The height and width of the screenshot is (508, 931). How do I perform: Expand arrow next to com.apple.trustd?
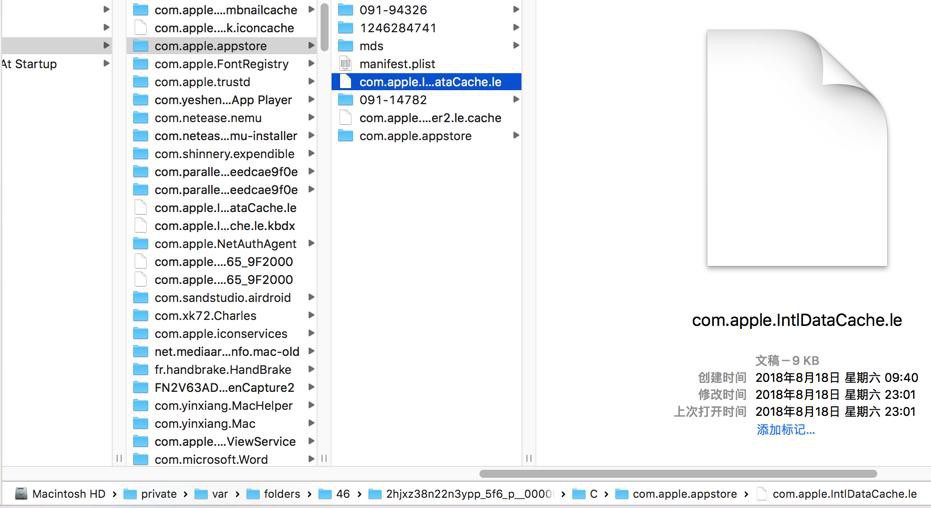point(311,82)
